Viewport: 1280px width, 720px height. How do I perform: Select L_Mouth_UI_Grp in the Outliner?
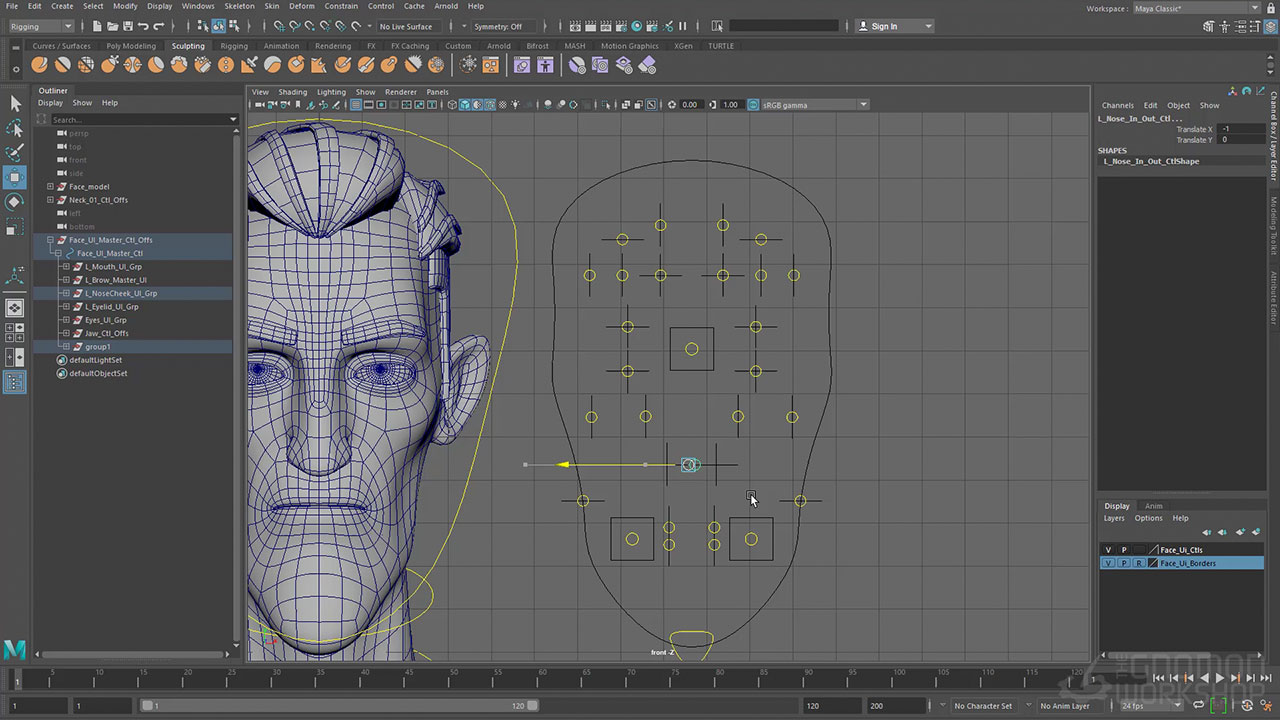click(x=113, y=267)
